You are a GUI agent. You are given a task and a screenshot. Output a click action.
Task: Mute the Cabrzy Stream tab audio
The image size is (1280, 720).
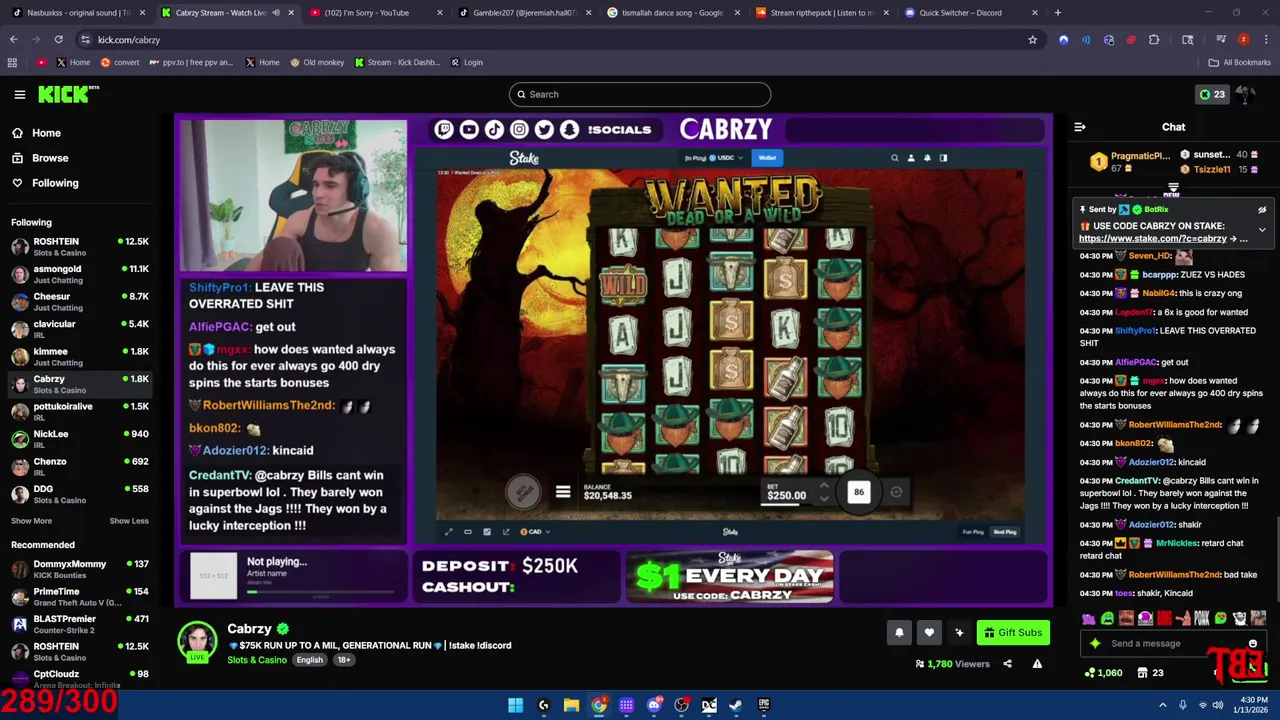[276, 13]
